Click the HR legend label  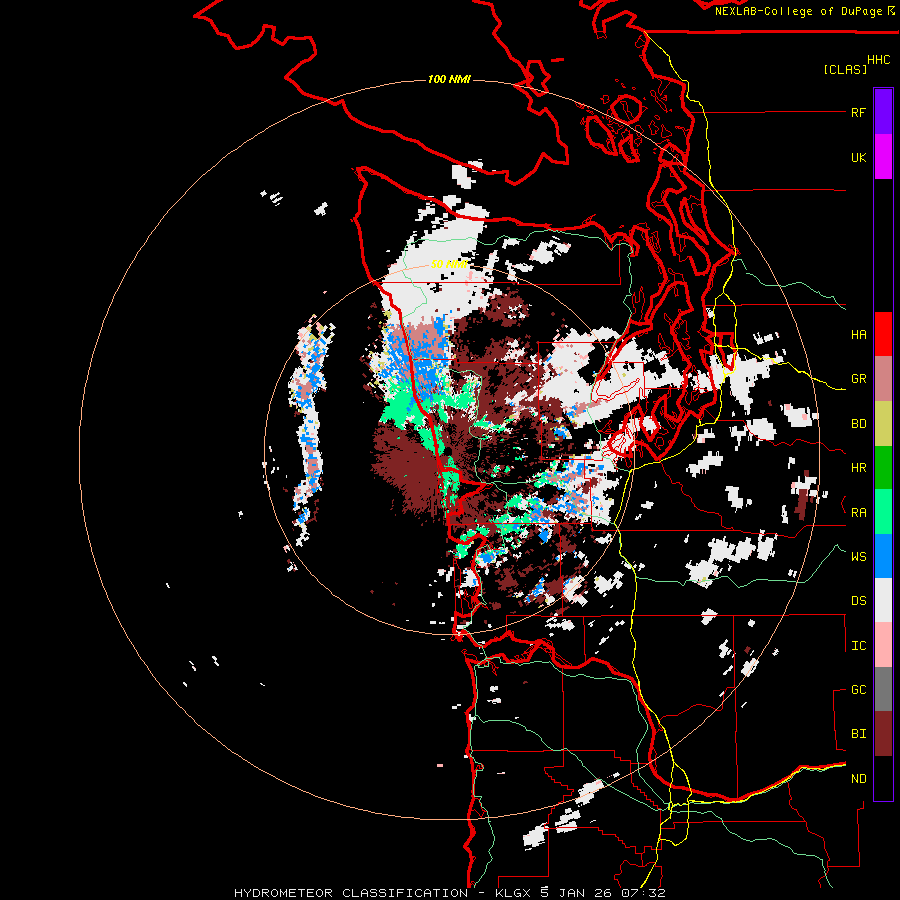coord(858,468)
